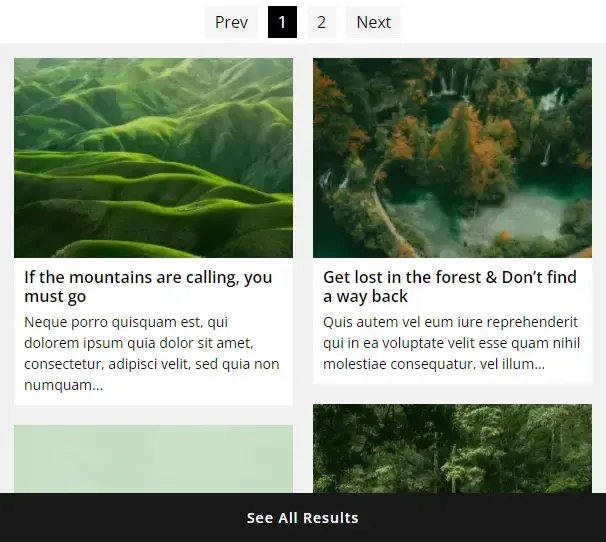606x542 pixels.
Task: Select current page number 1
Action: (282, 22)
